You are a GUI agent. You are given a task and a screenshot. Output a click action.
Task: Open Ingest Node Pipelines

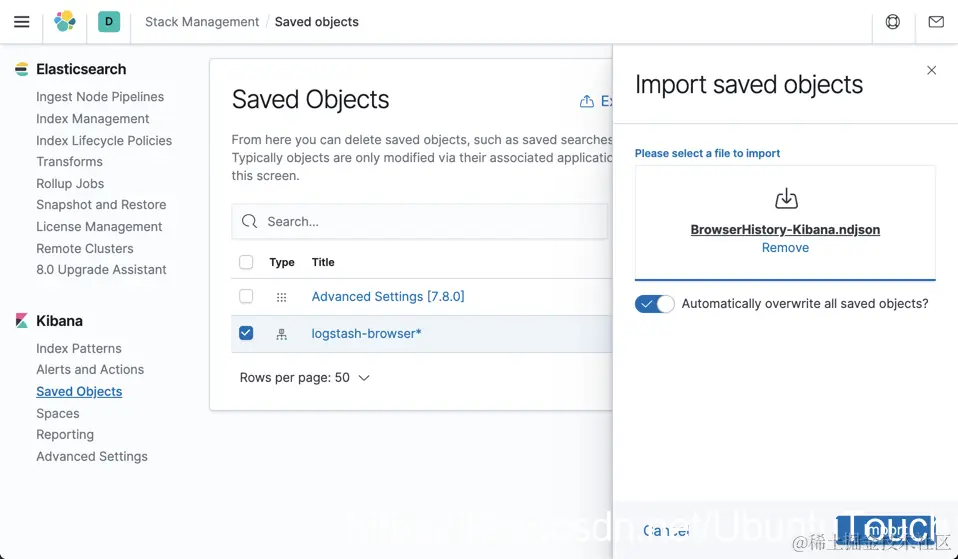100,97
